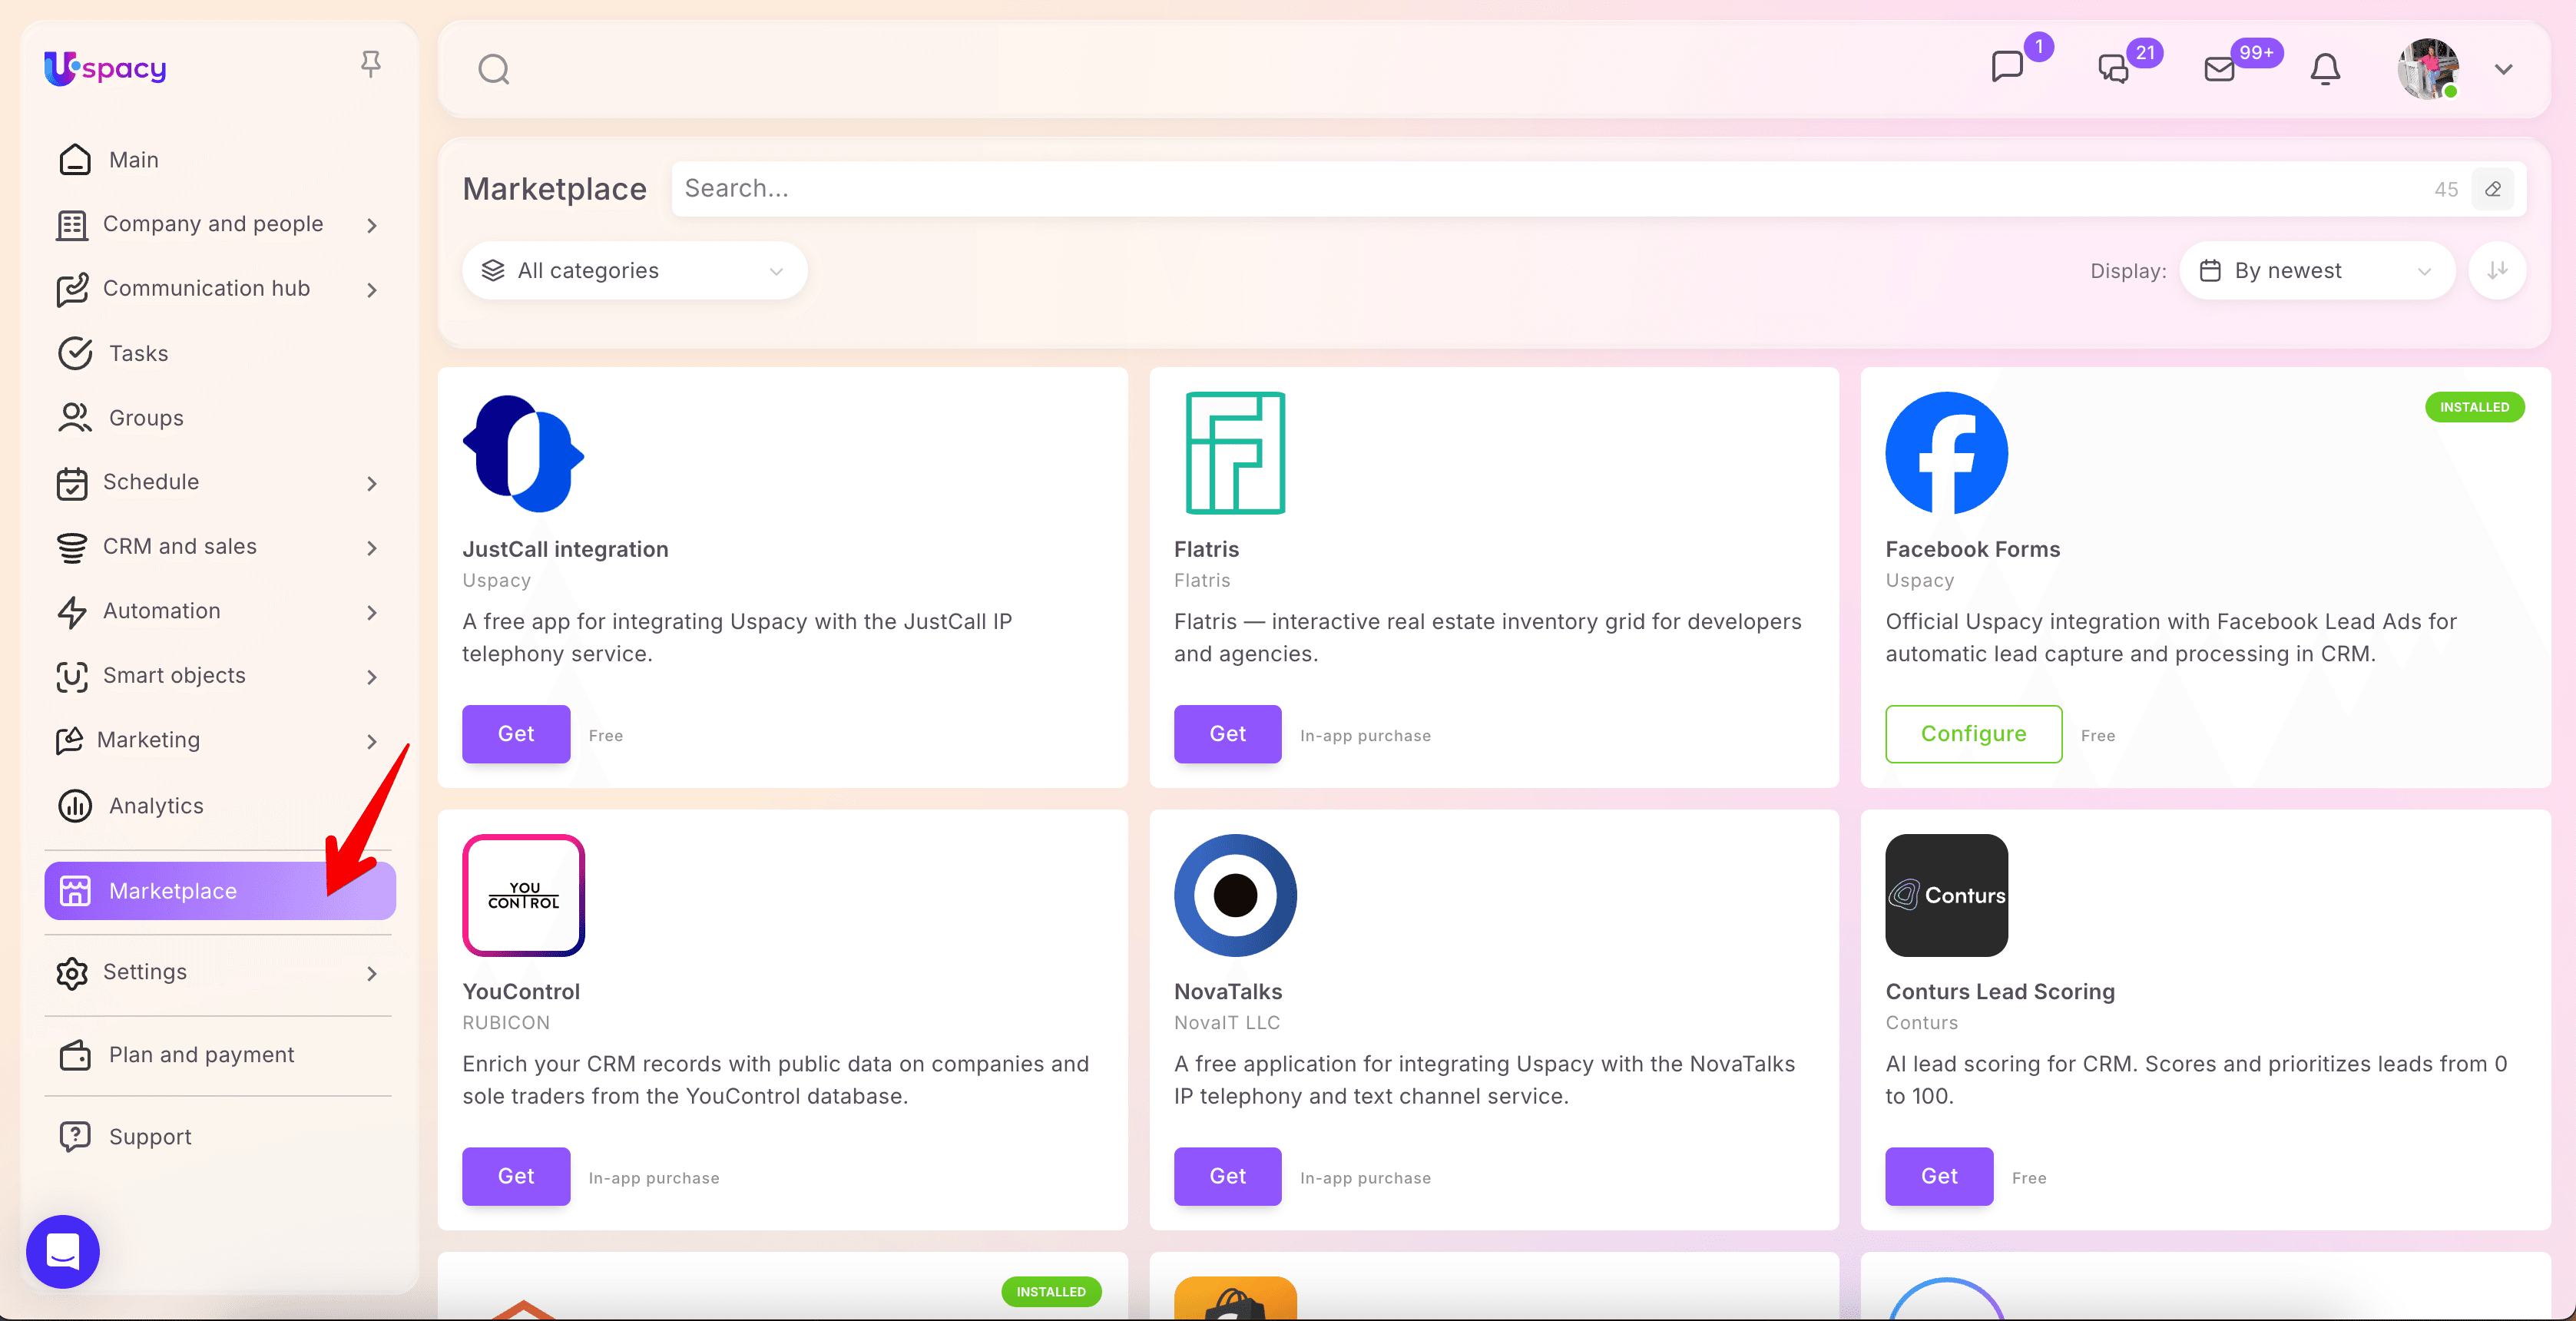Expand the profile menu chevron
Viewport: 2576px width, 1321px height.
pos(2504,69)
